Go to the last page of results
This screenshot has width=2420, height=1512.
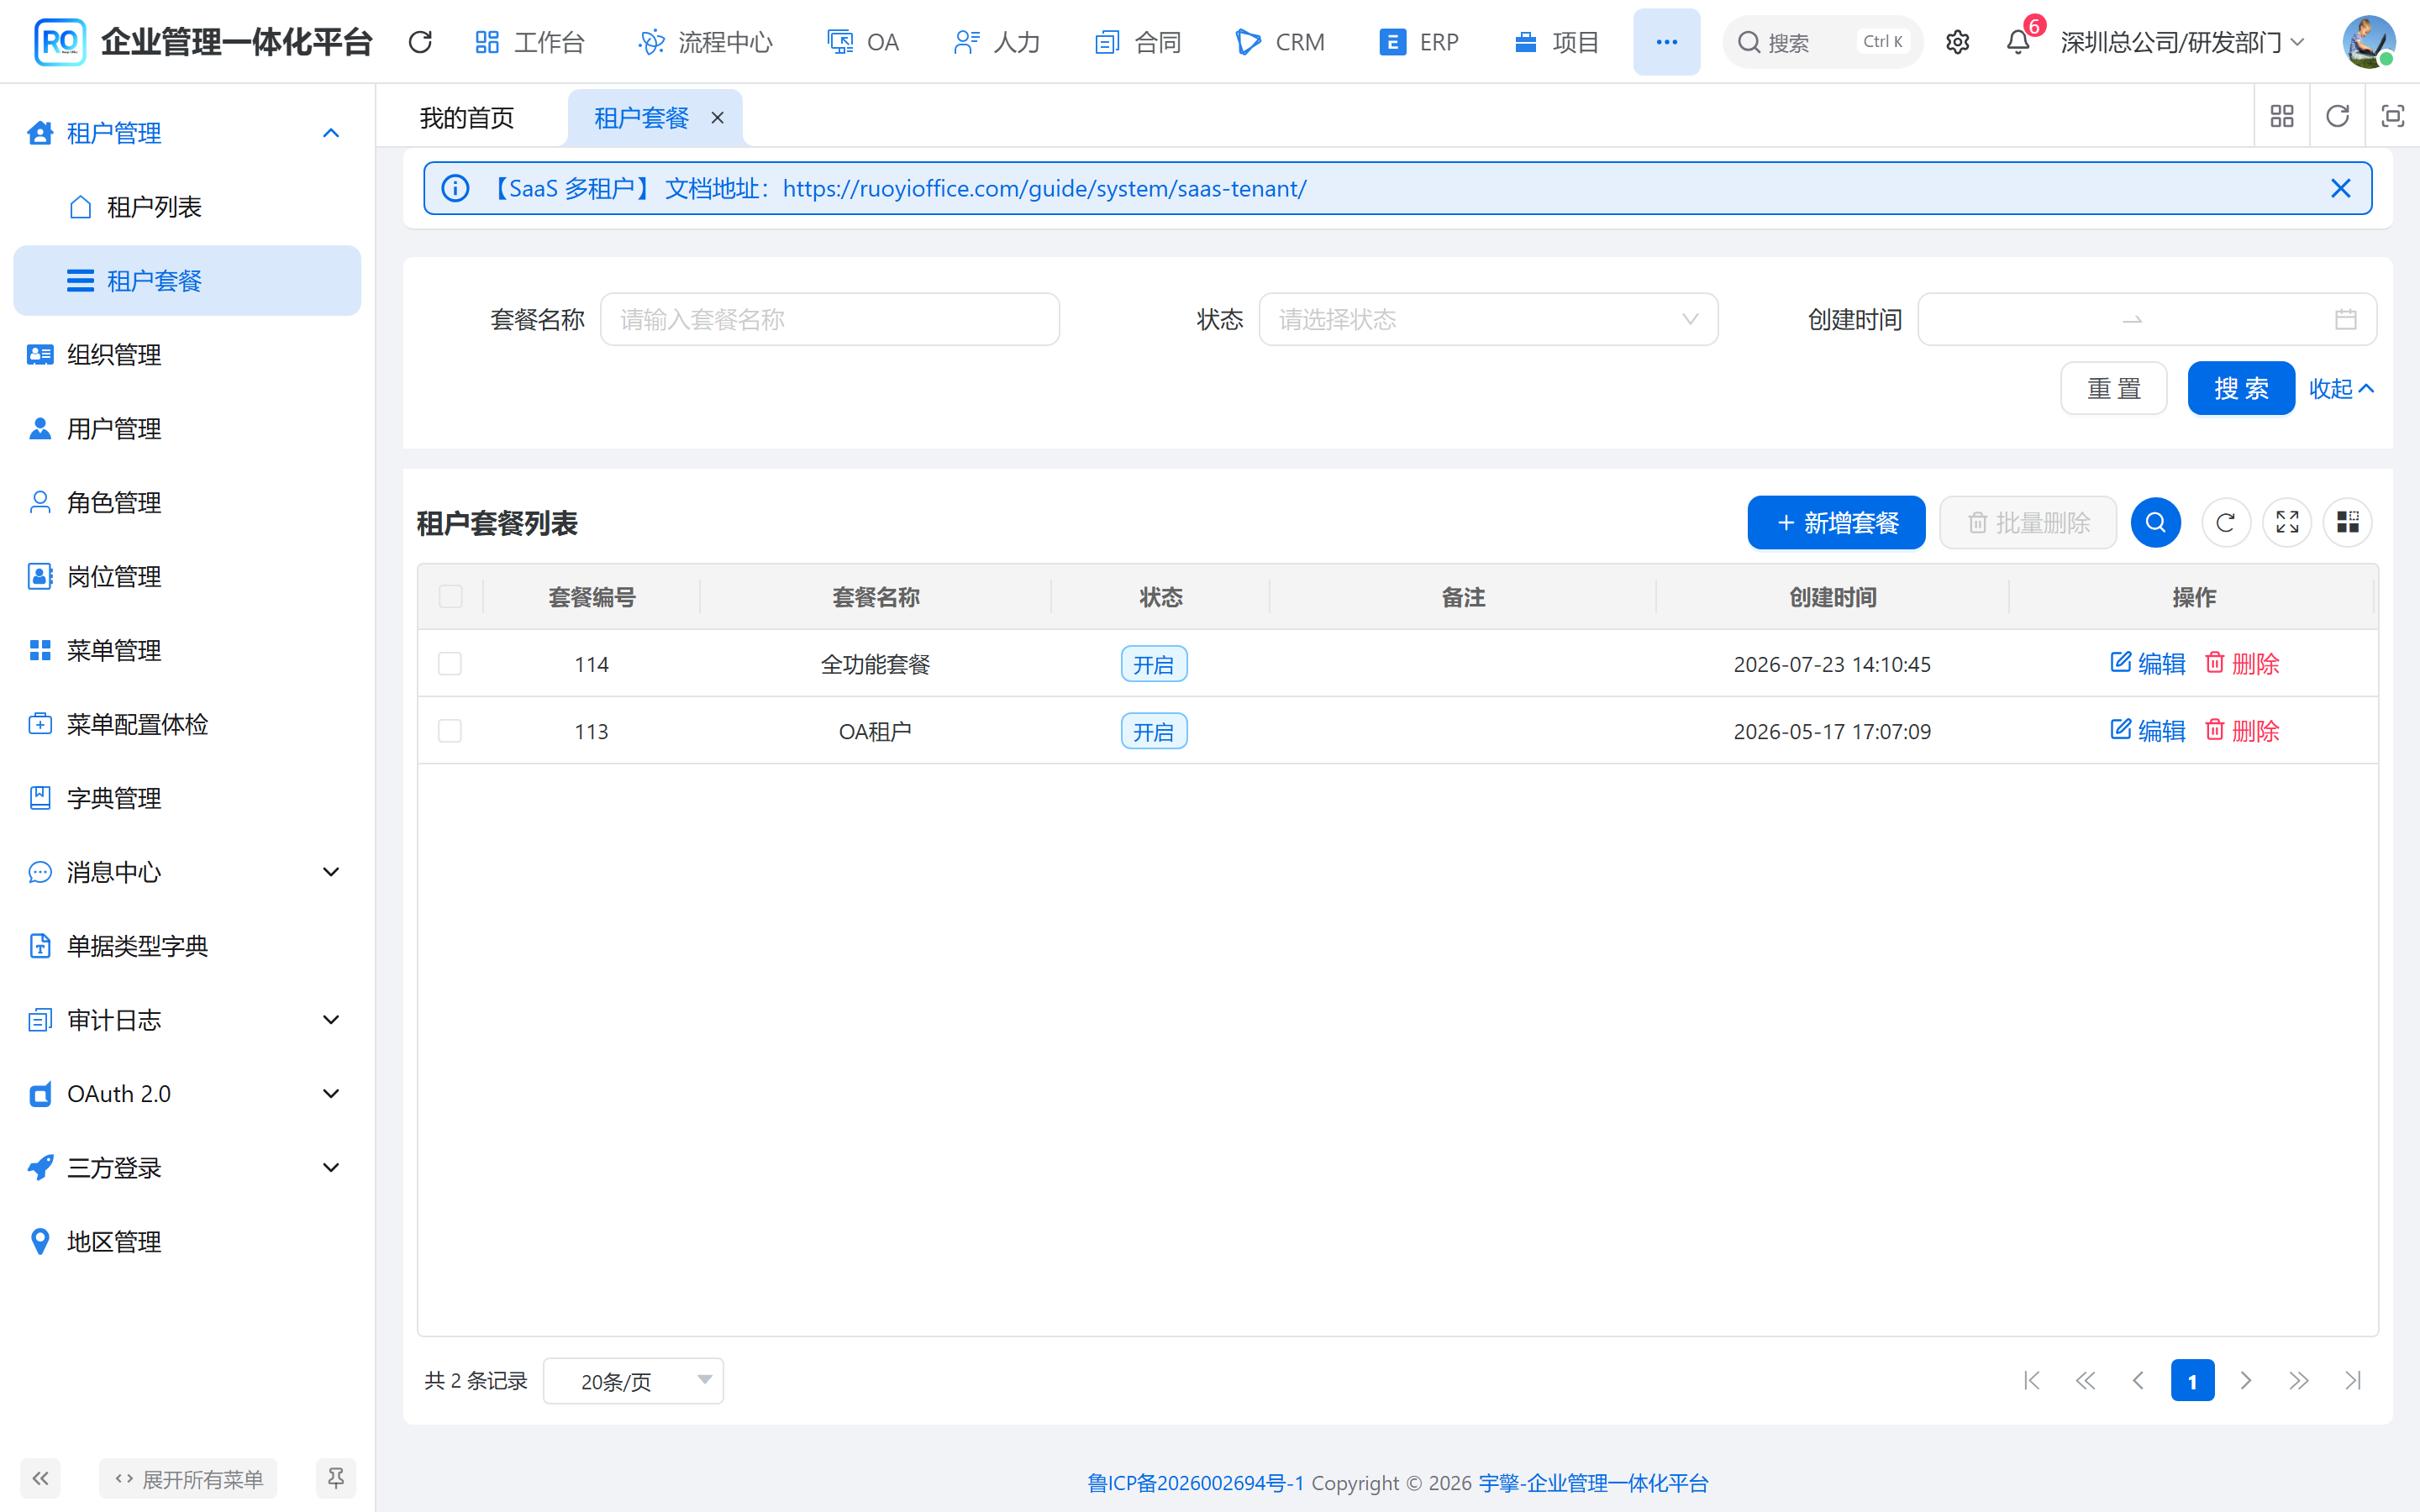pyautogui.click(x=2353, y=1381)
